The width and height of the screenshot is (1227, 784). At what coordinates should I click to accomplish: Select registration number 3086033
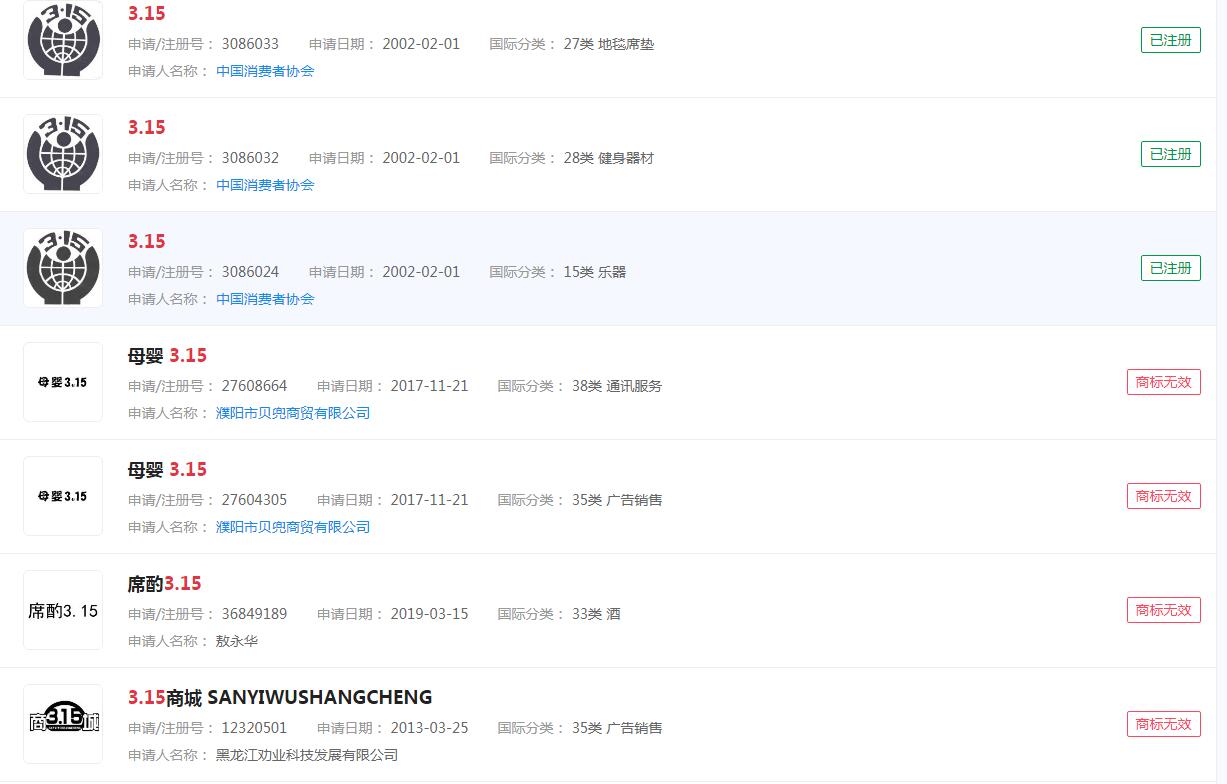pyautogui.click(x=250, y=44)
